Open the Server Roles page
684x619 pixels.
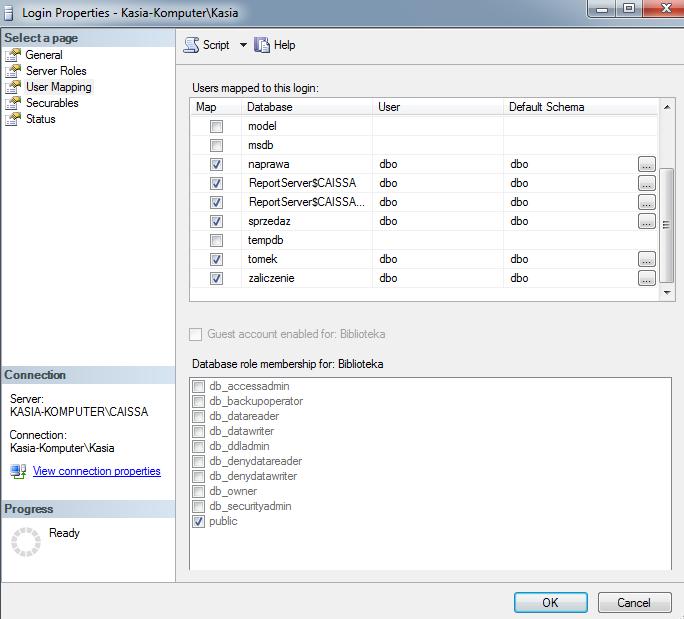pos(56,71)
